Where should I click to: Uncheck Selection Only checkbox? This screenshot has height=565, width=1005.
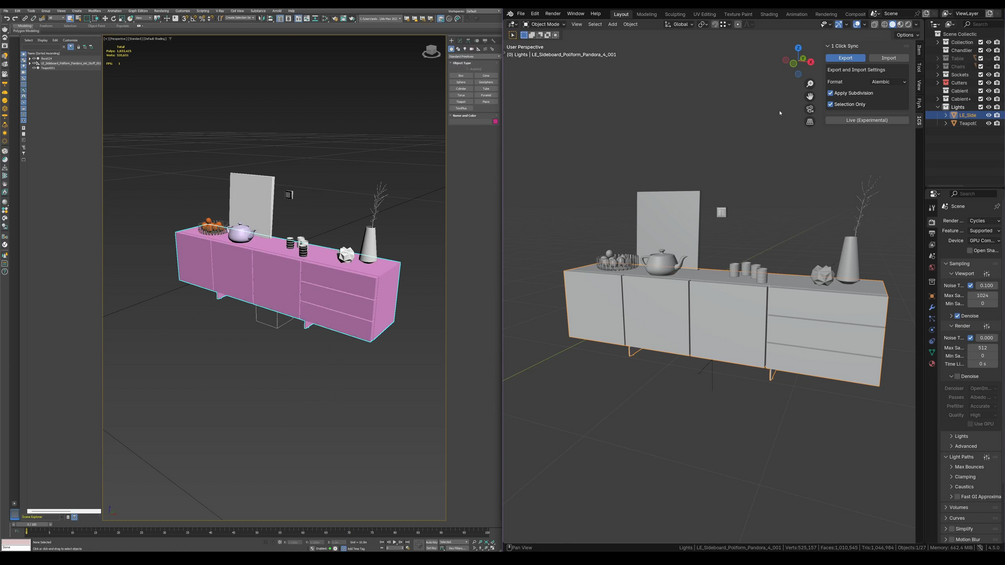coord(831,104)
